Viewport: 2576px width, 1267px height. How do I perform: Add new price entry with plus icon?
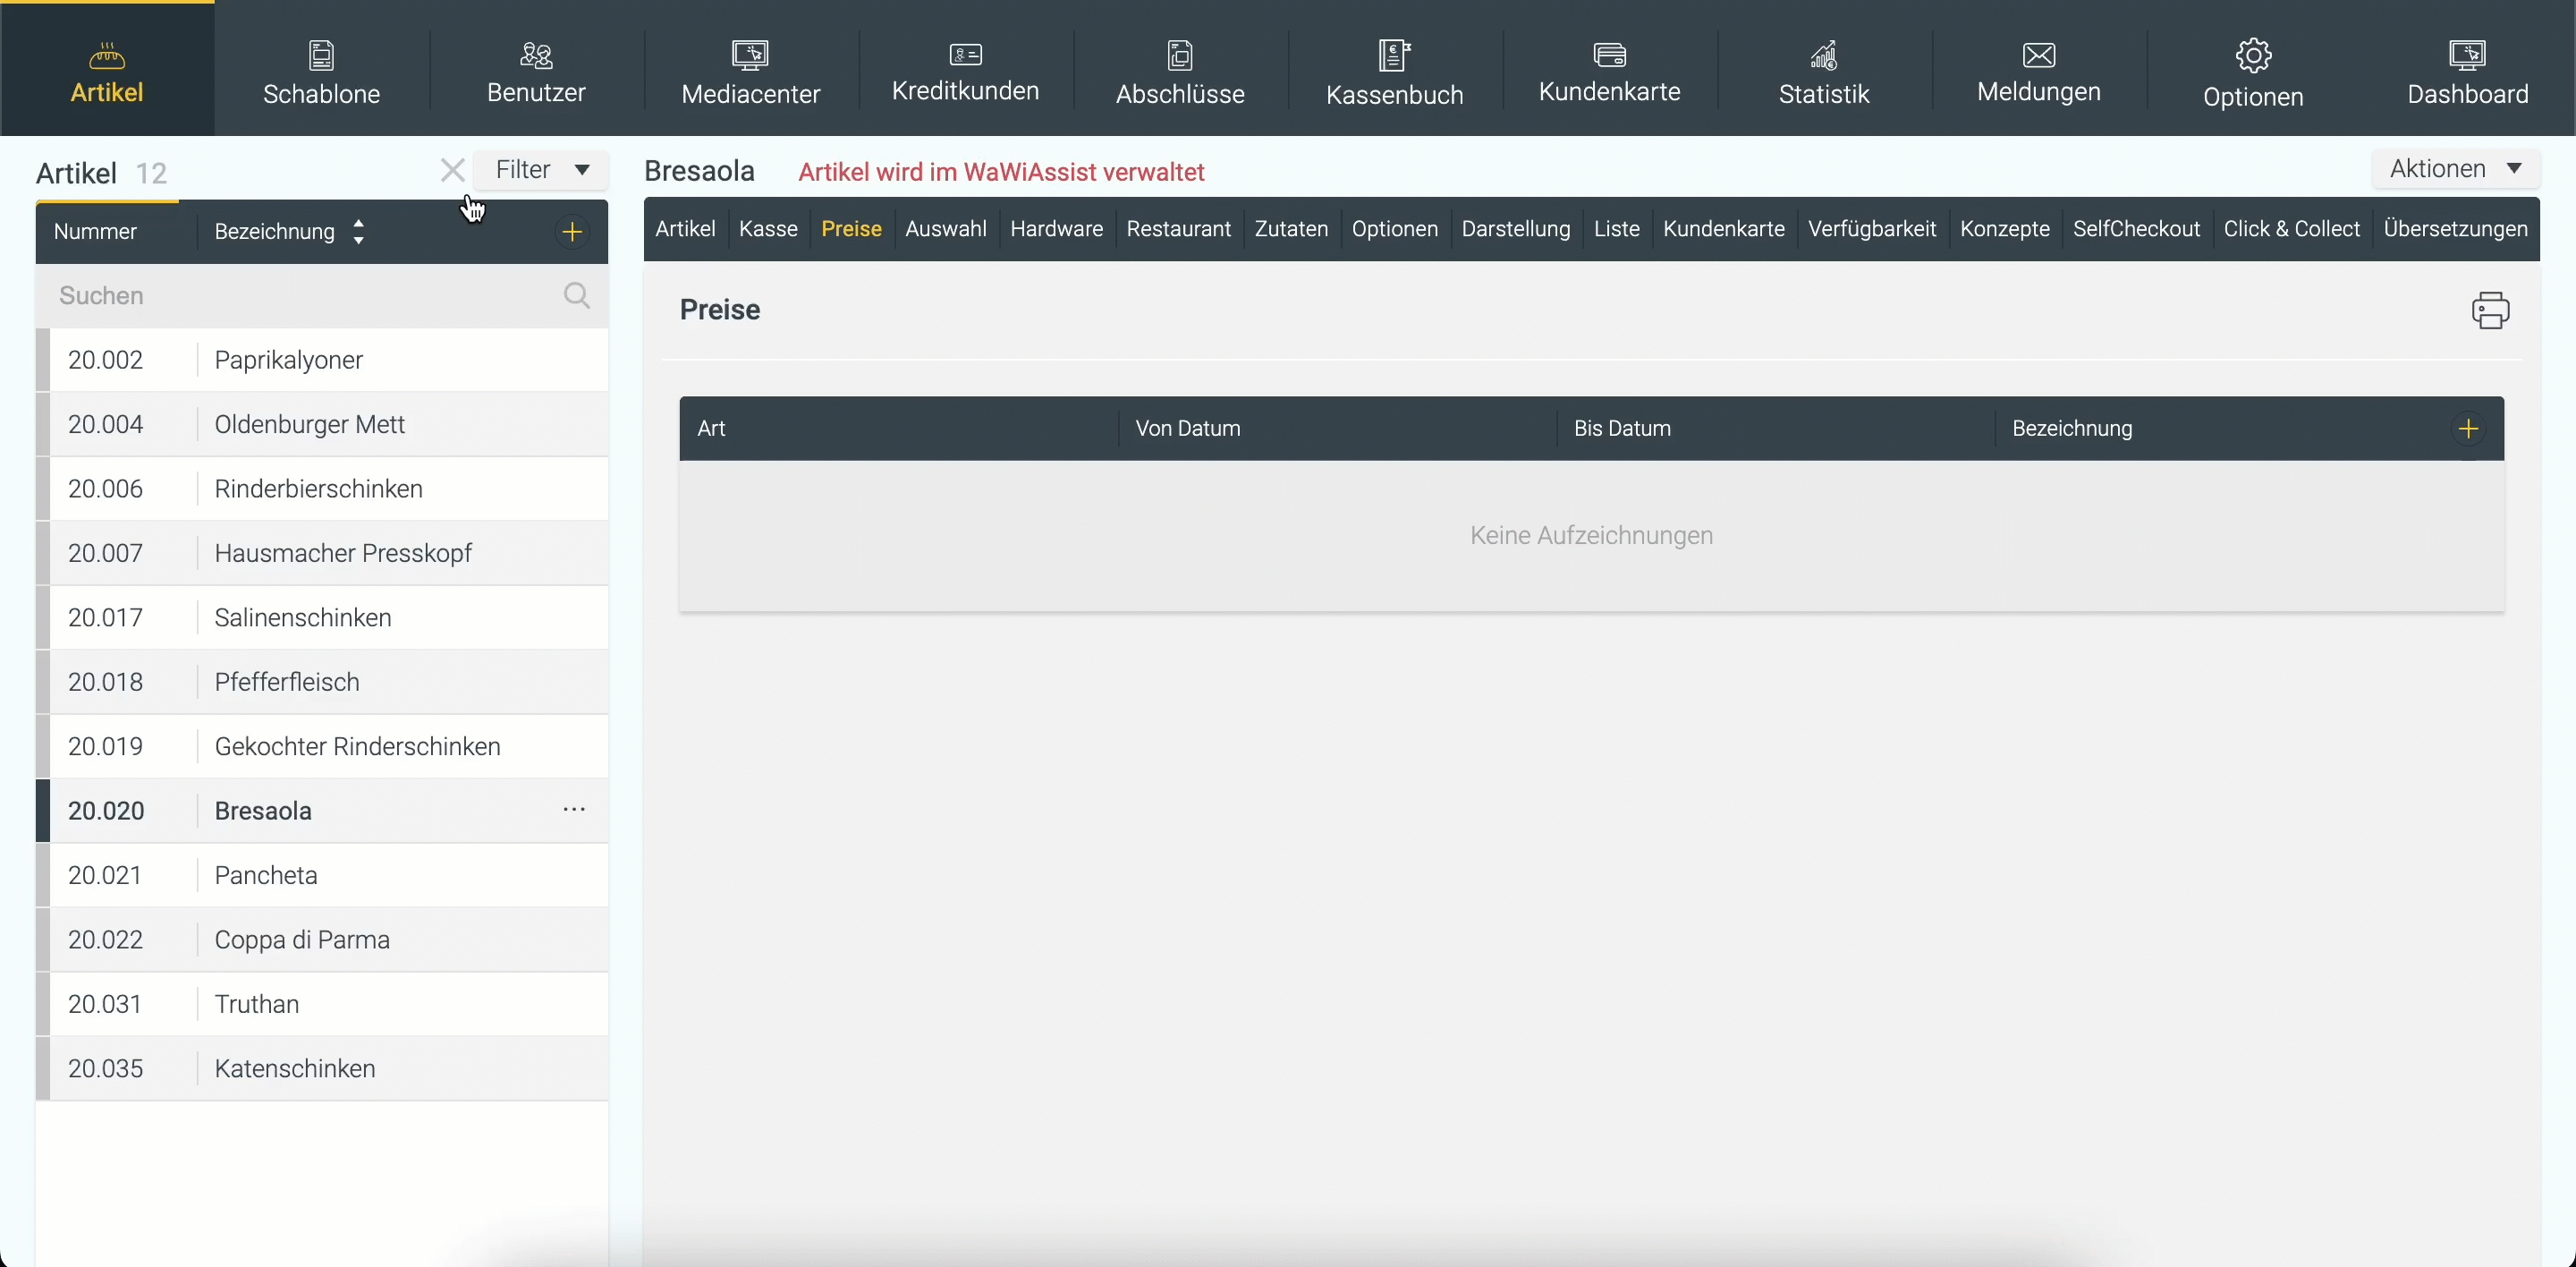[x=2468, y=429]
